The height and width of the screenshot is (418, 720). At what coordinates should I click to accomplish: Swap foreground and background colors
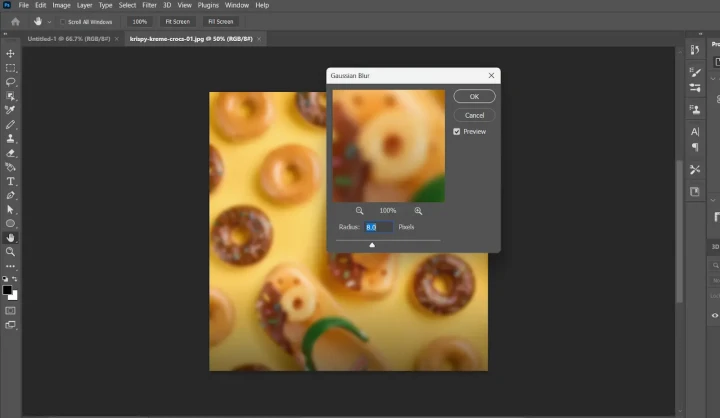[x=15, y=279]
